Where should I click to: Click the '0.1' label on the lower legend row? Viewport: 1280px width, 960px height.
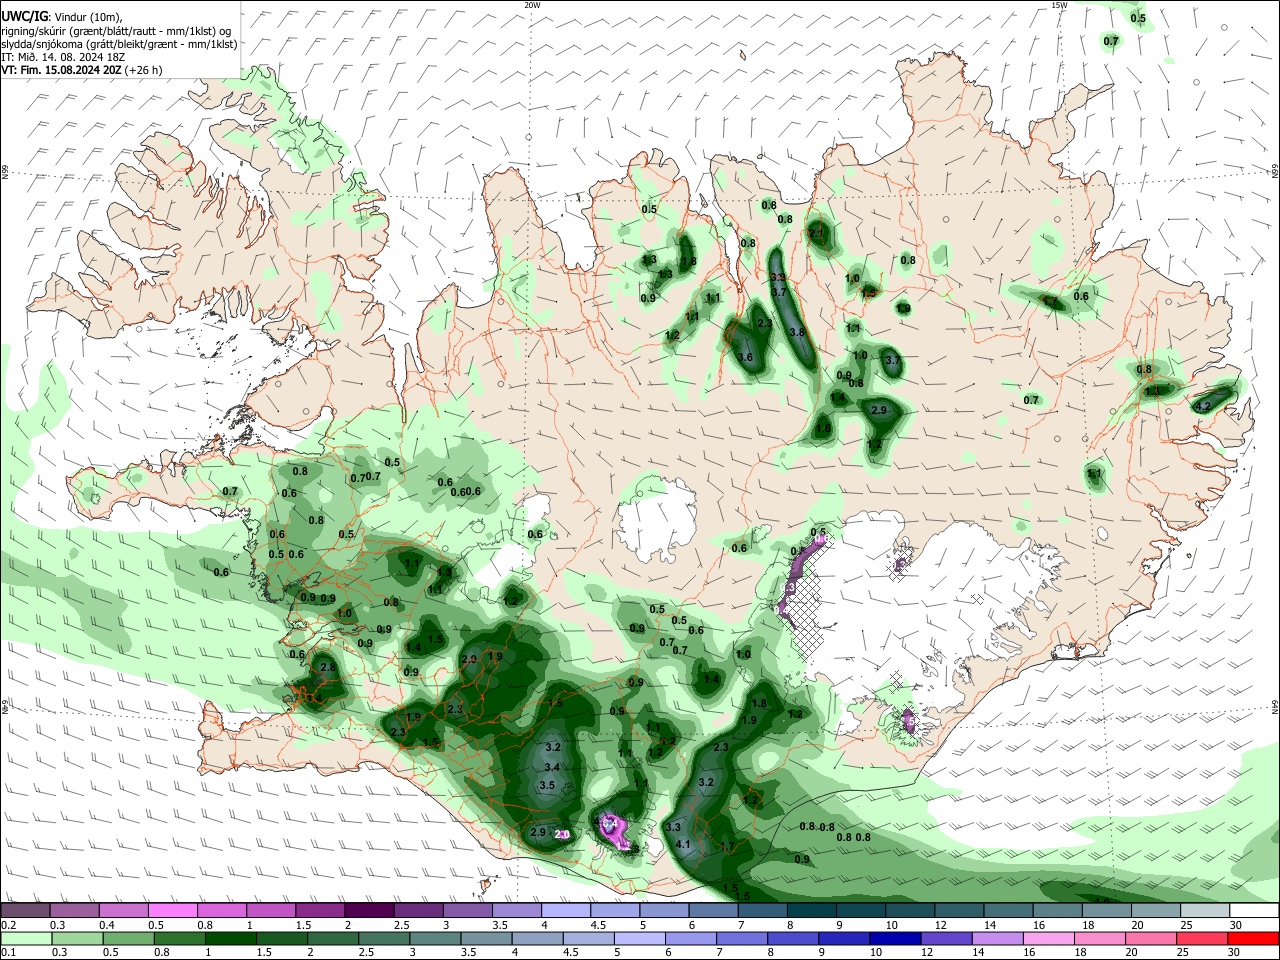[x=8, y=953]
